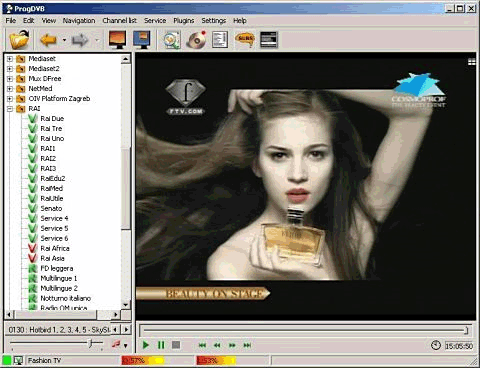This screenshot has width=480, height=368.
Task: Expand the Mediaset2 folder
Action: (10, 69)
